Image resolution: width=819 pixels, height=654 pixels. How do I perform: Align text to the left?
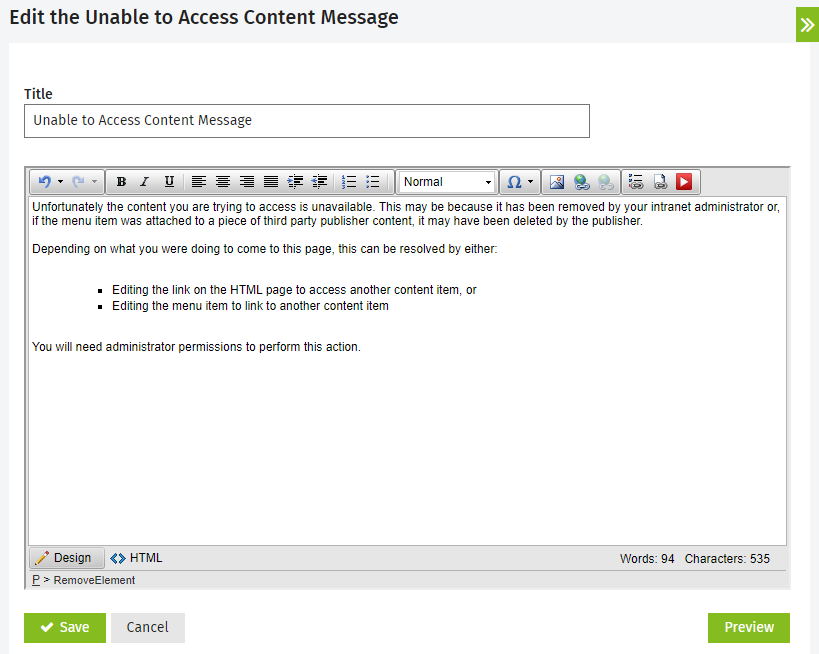[199, 182]
